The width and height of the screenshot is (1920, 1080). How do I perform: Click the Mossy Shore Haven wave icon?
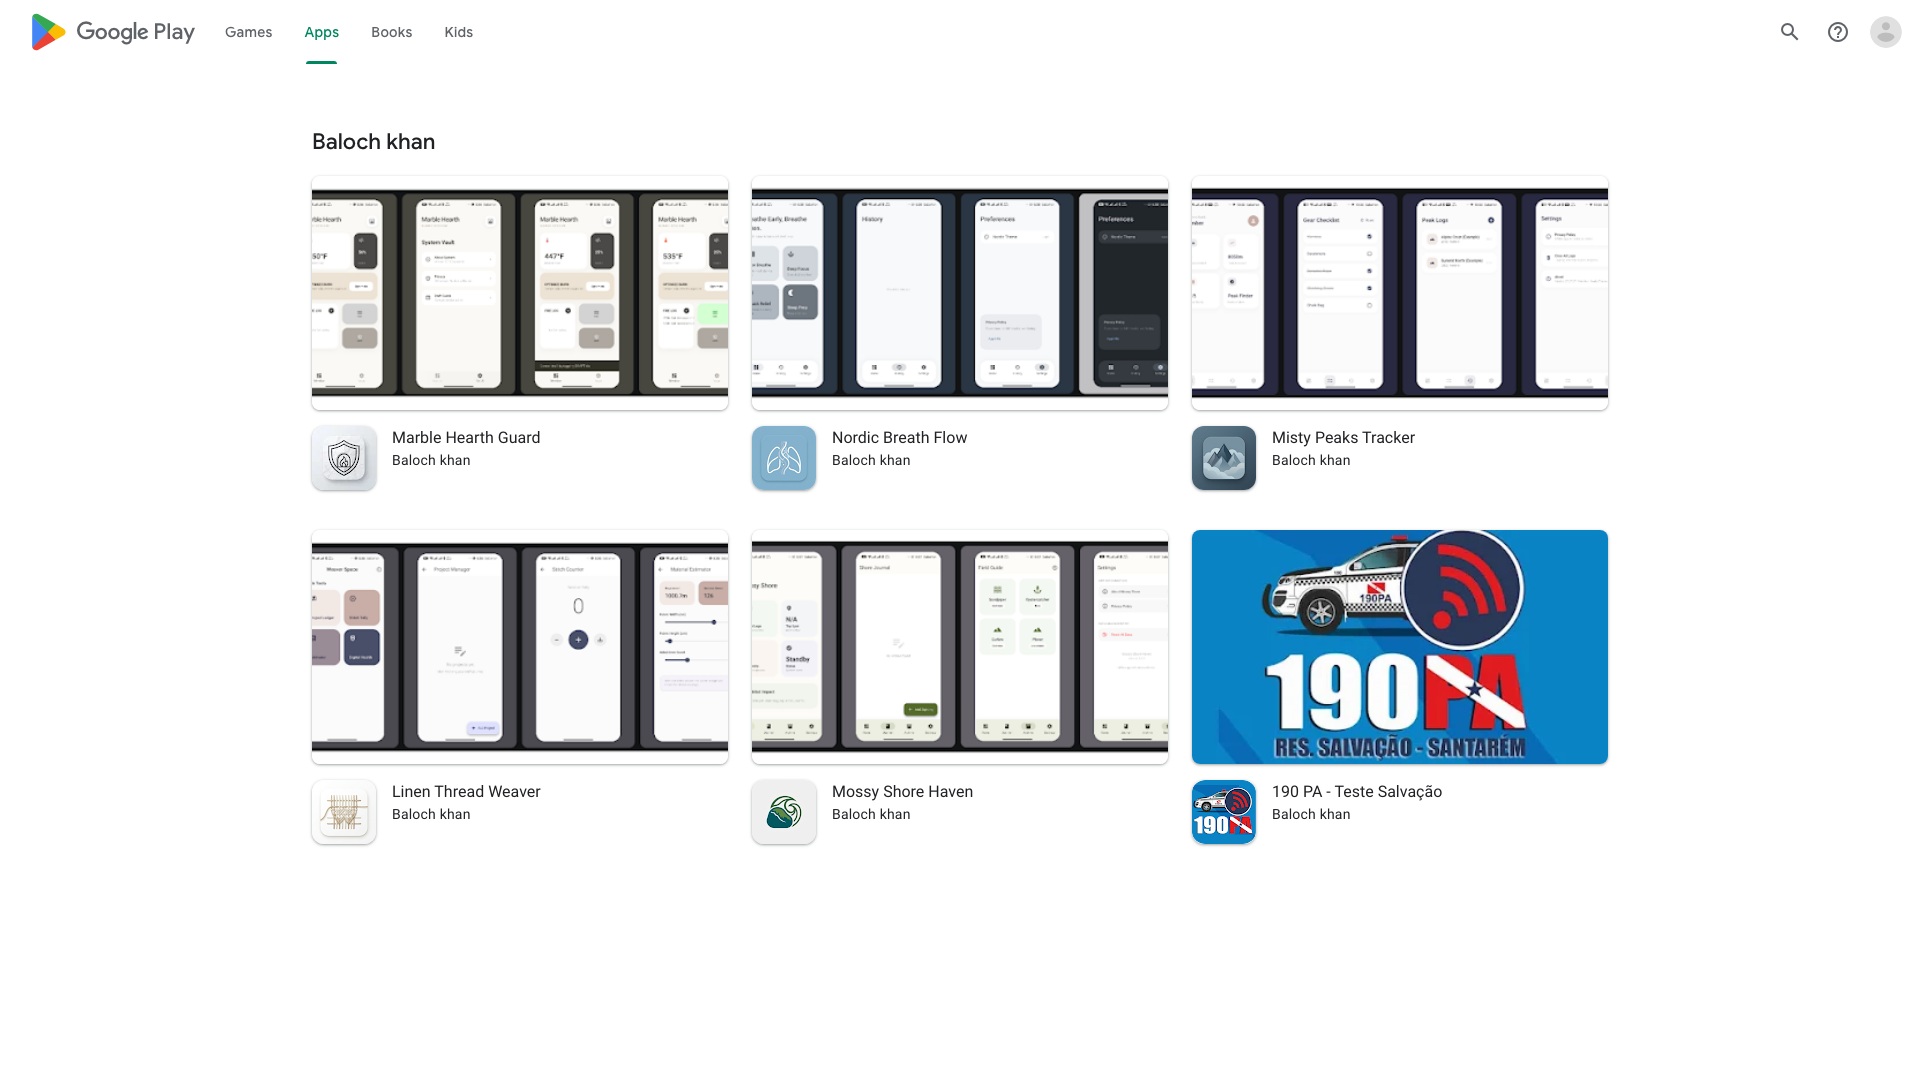784,812
